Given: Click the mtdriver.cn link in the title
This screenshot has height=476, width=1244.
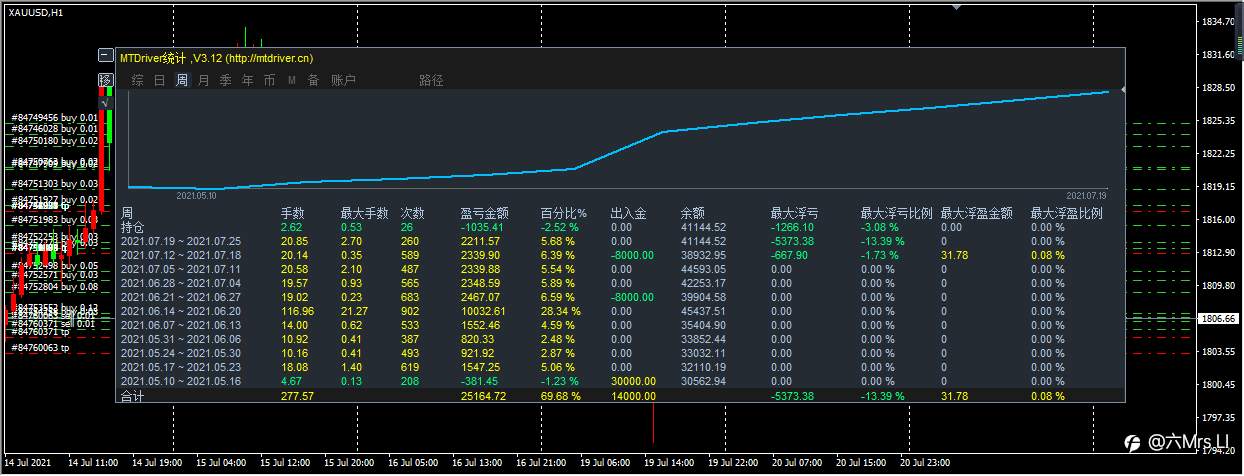Looking at the screenshot, I should click(269, 59).
